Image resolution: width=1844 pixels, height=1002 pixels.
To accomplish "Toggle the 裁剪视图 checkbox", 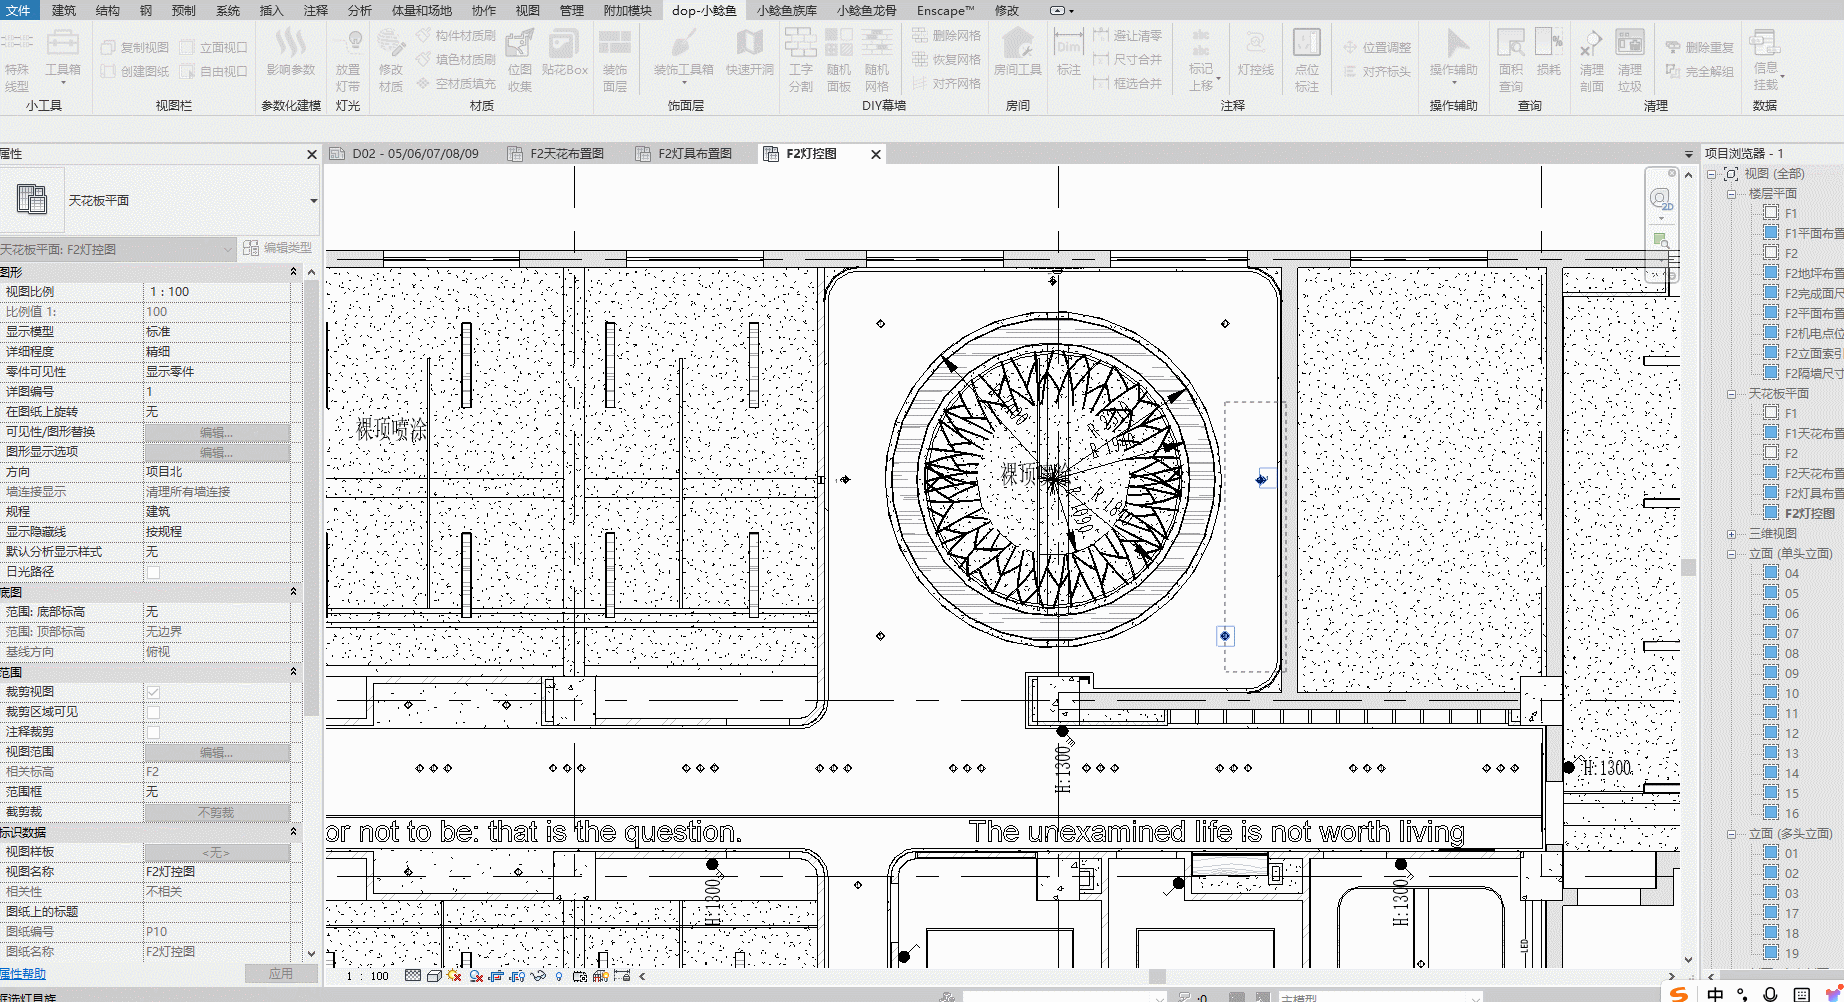I will [x=153, y=692].
